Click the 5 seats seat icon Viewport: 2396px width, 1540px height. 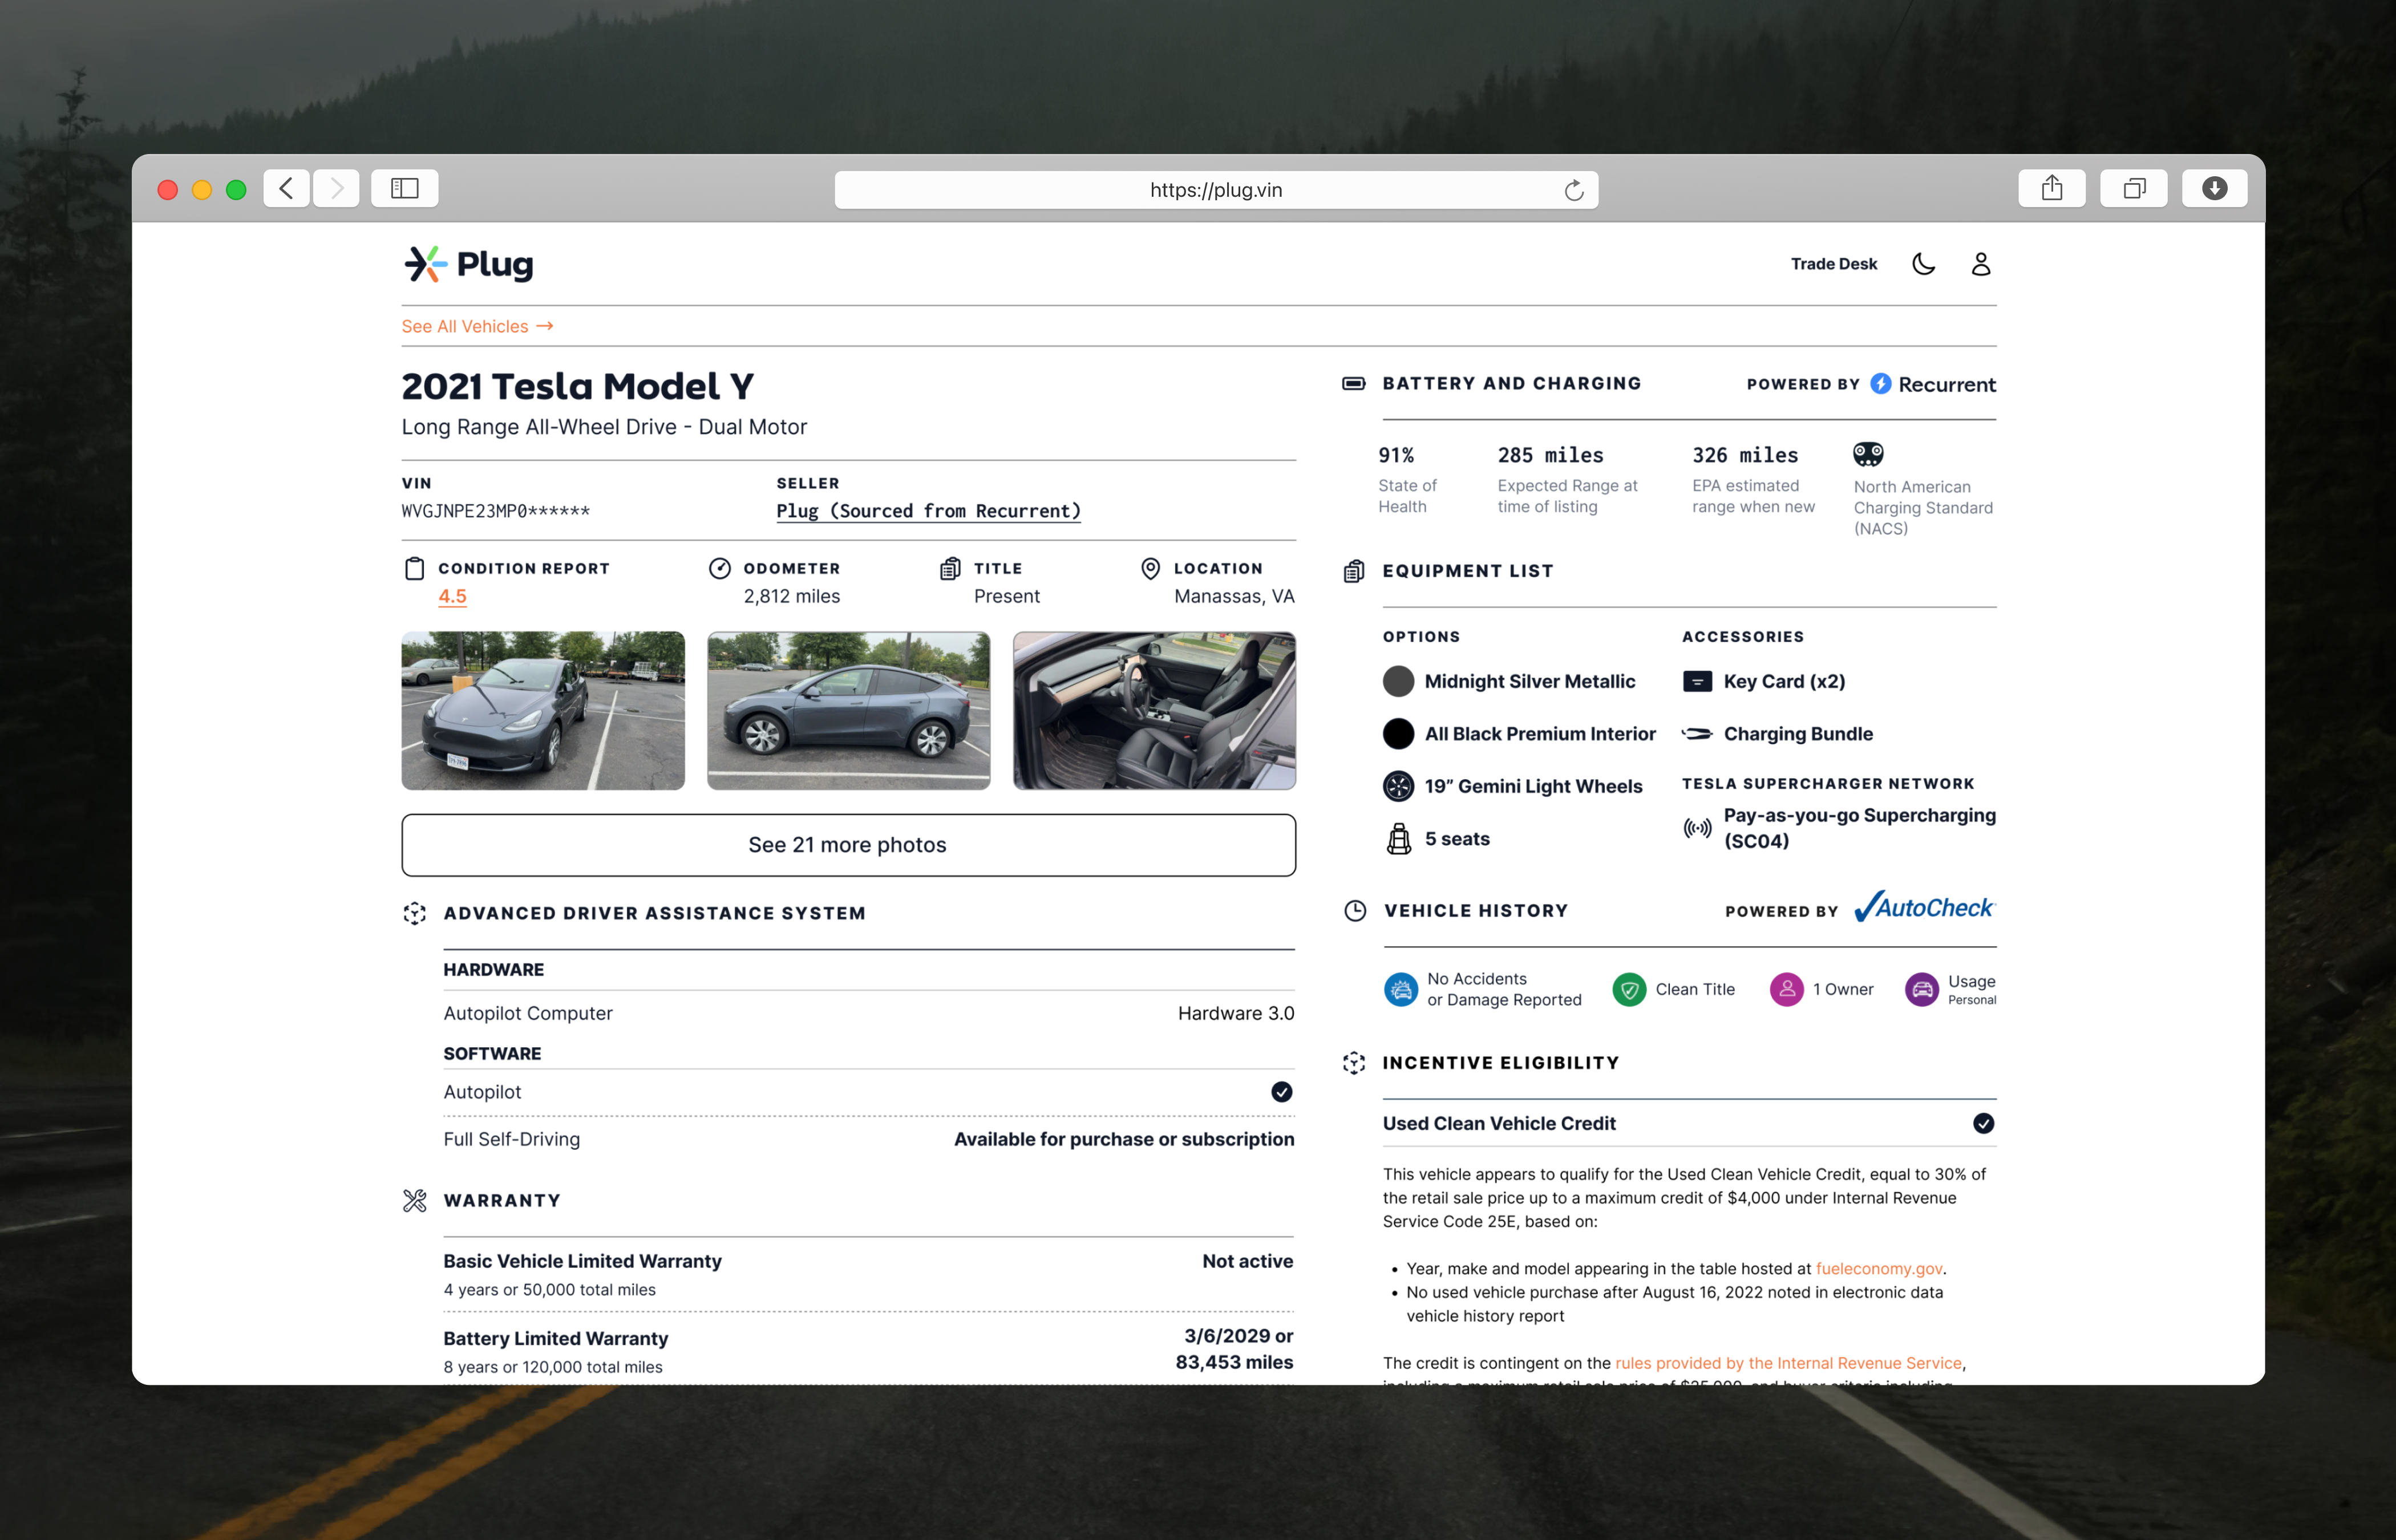[x=1398, y=839]
